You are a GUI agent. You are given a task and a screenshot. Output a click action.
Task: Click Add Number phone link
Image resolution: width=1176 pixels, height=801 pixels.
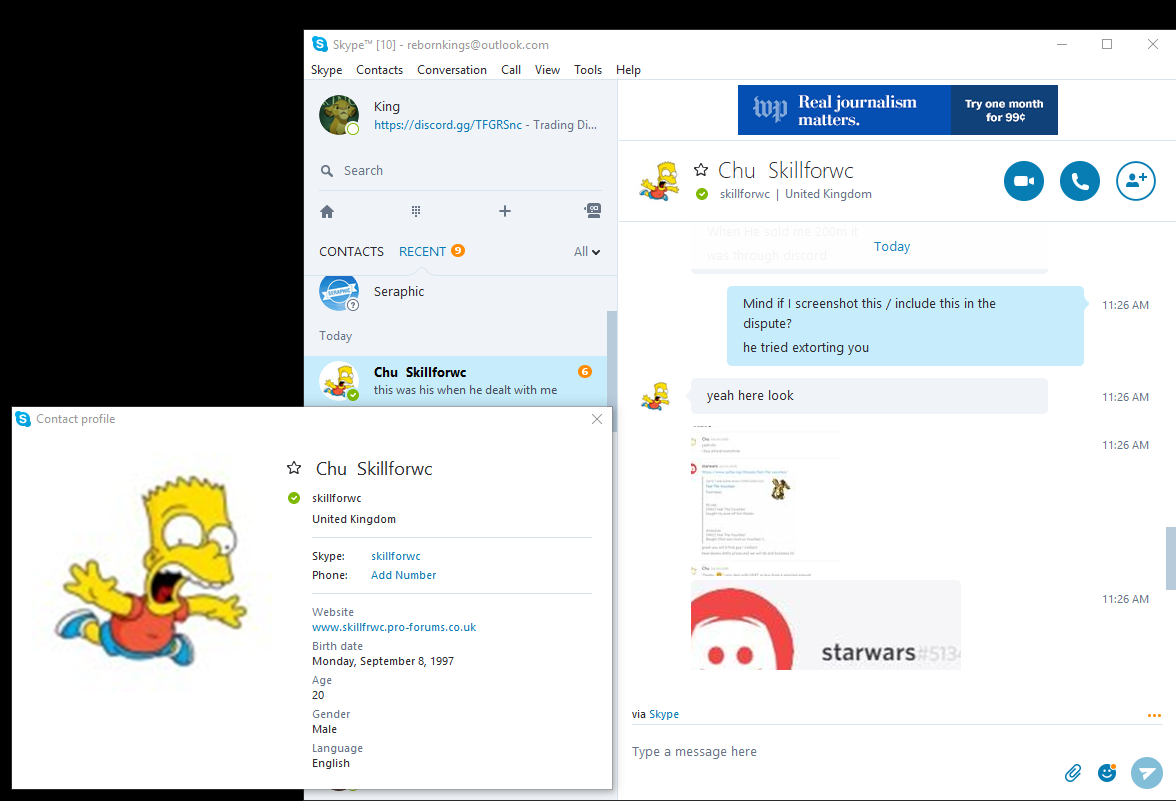[x=404, y=575]
